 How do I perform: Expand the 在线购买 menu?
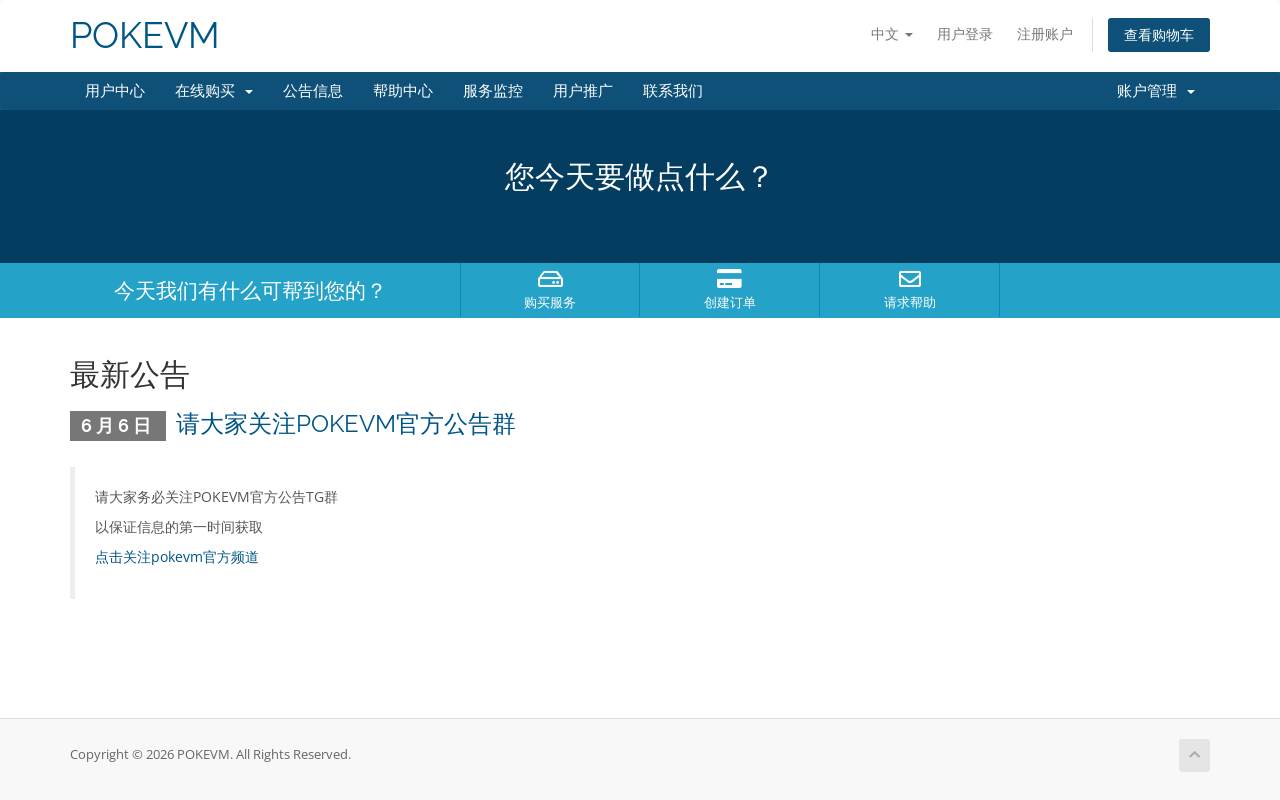point(214,91)
